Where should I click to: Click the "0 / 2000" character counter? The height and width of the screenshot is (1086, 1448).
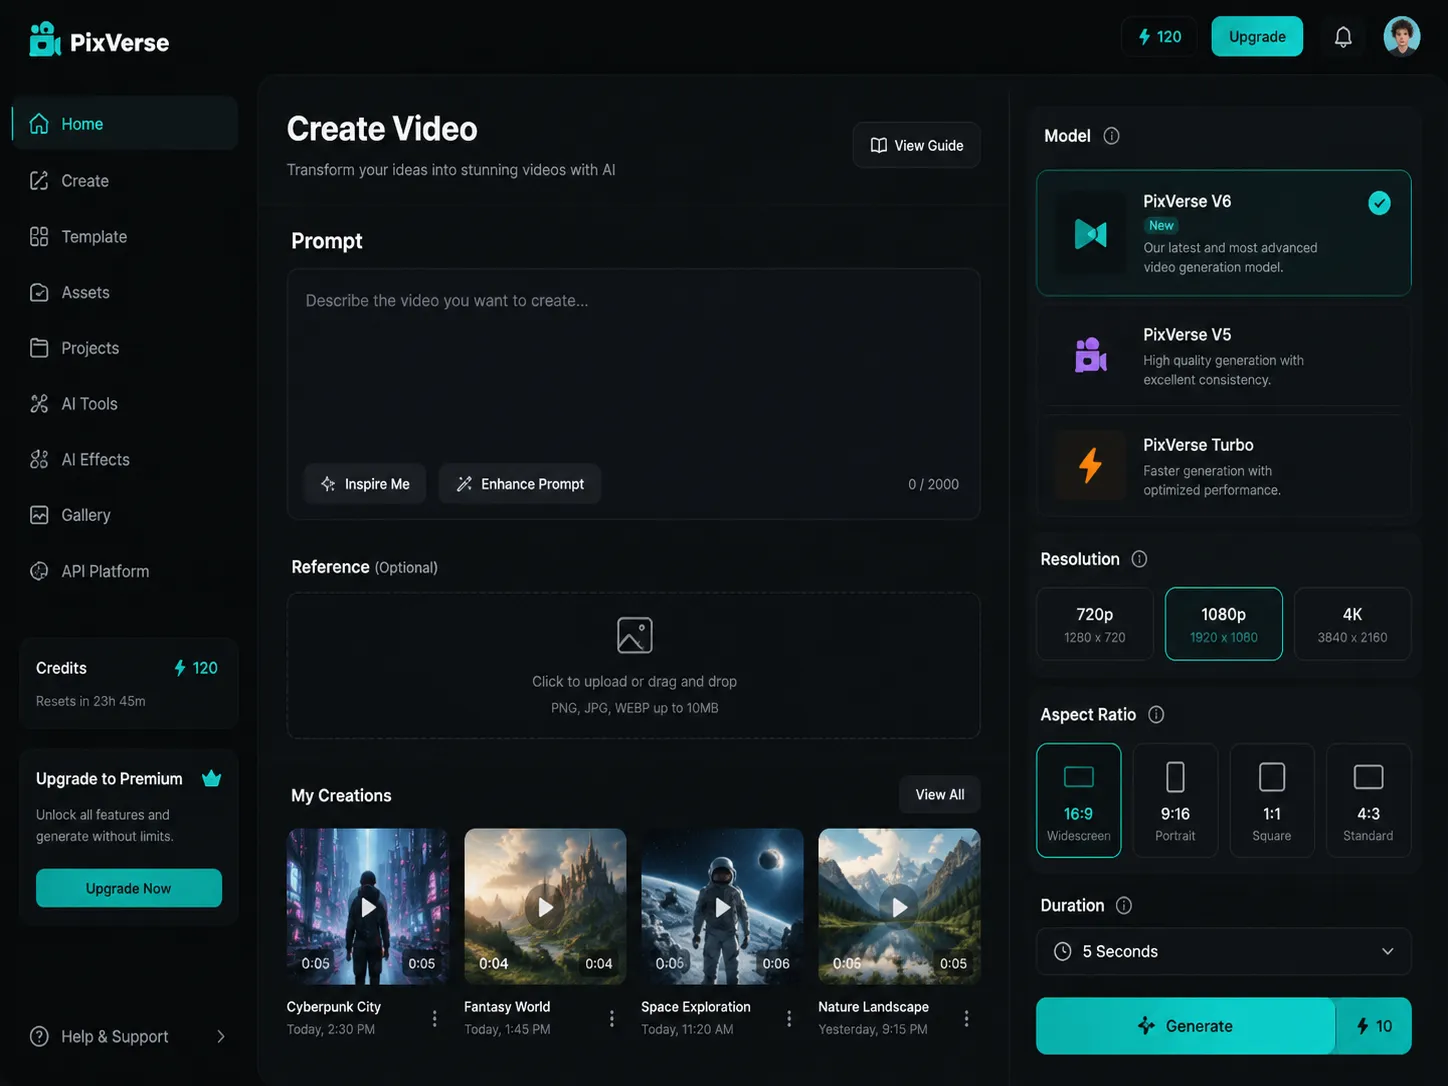click(x=933, y=484)
